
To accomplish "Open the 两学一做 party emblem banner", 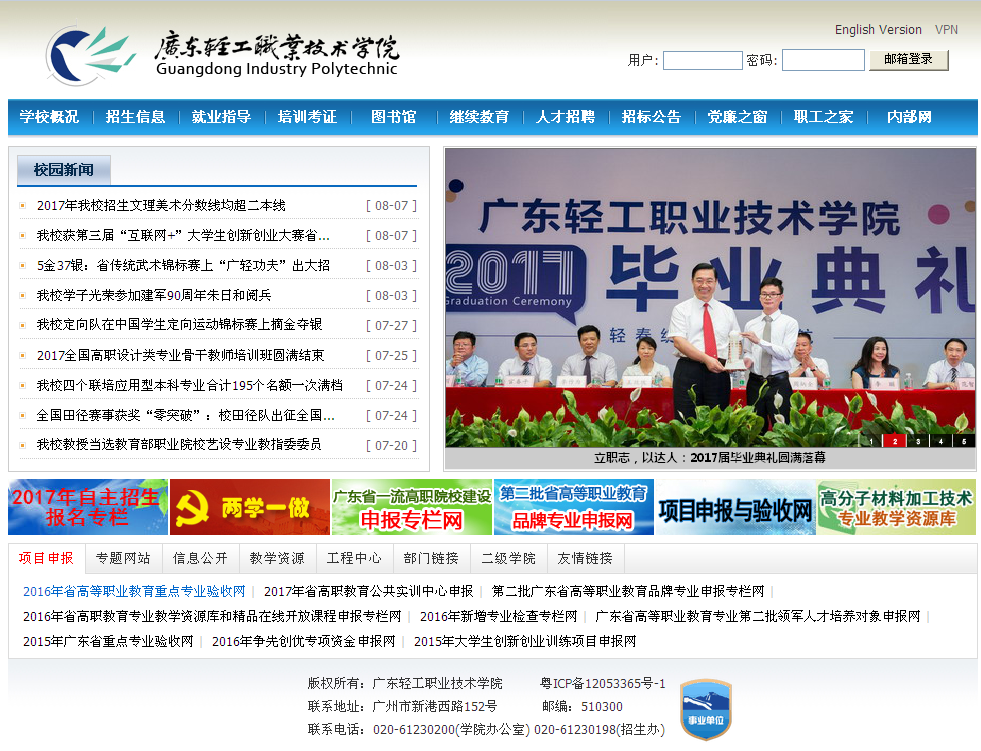I will pos(249,507).
